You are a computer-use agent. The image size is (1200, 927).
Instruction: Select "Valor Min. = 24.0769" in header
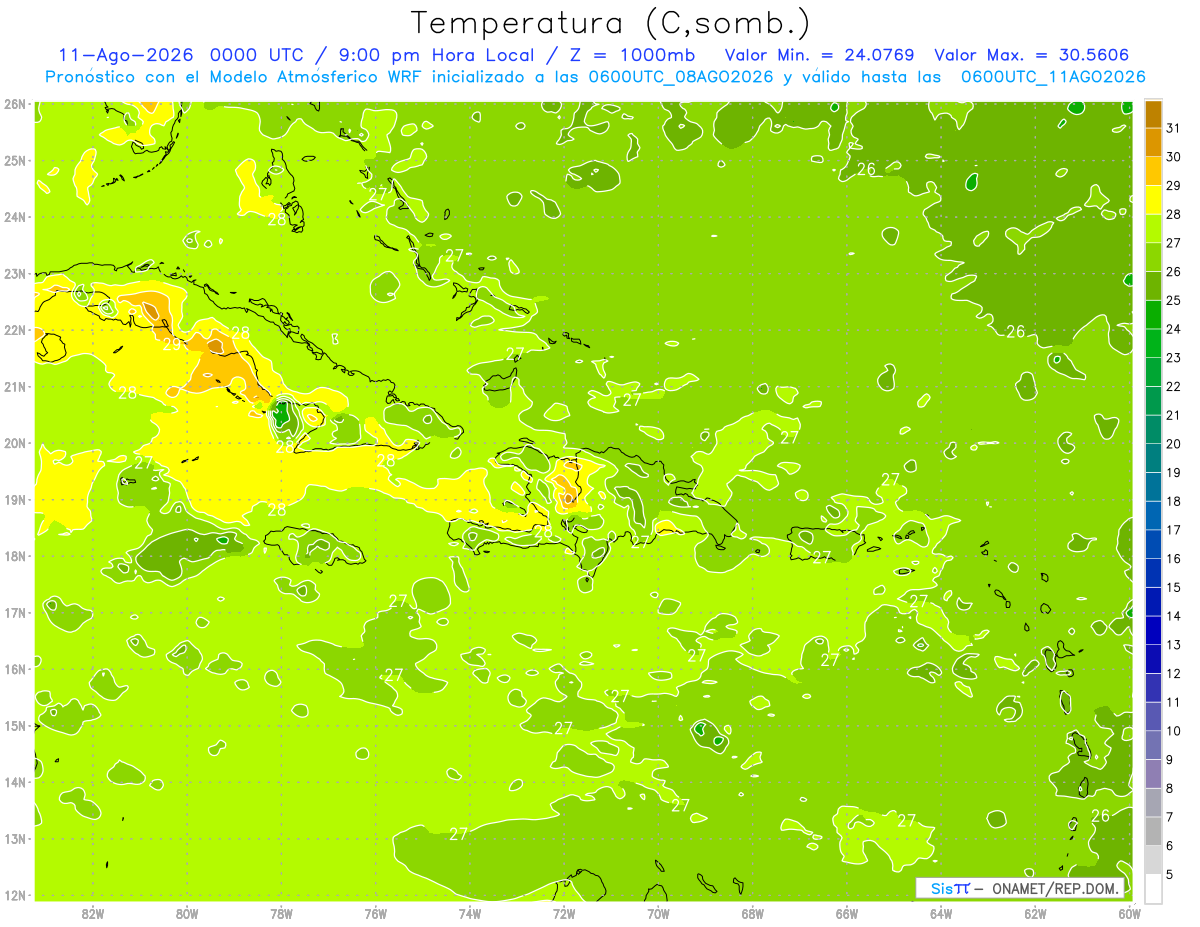(819, 55)
